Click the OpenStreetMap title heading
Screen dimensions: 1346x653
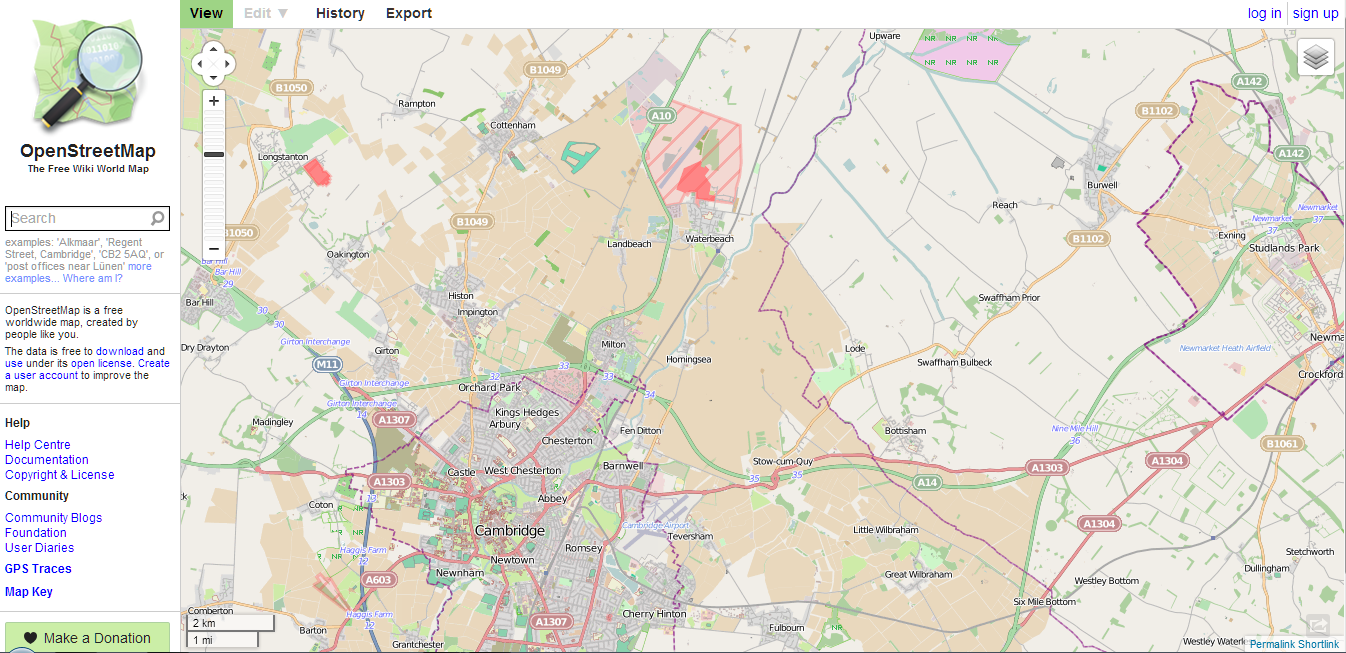coord(88,152)
